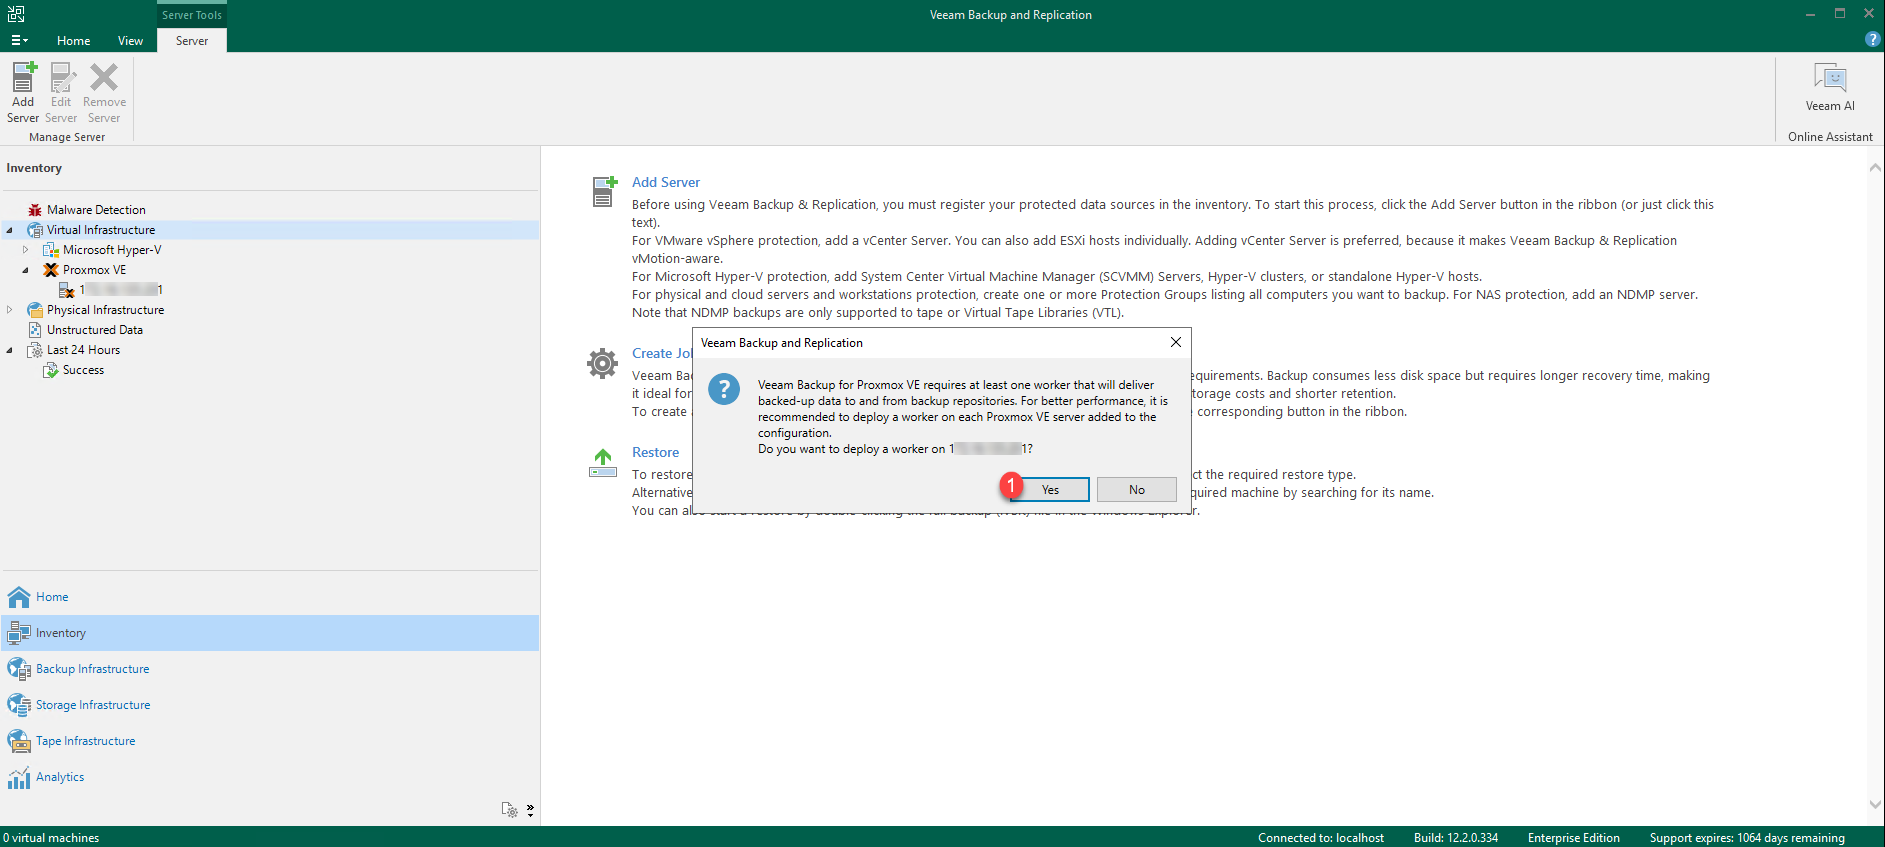Click the Malware Detection bug icon

tap(35, 210)
